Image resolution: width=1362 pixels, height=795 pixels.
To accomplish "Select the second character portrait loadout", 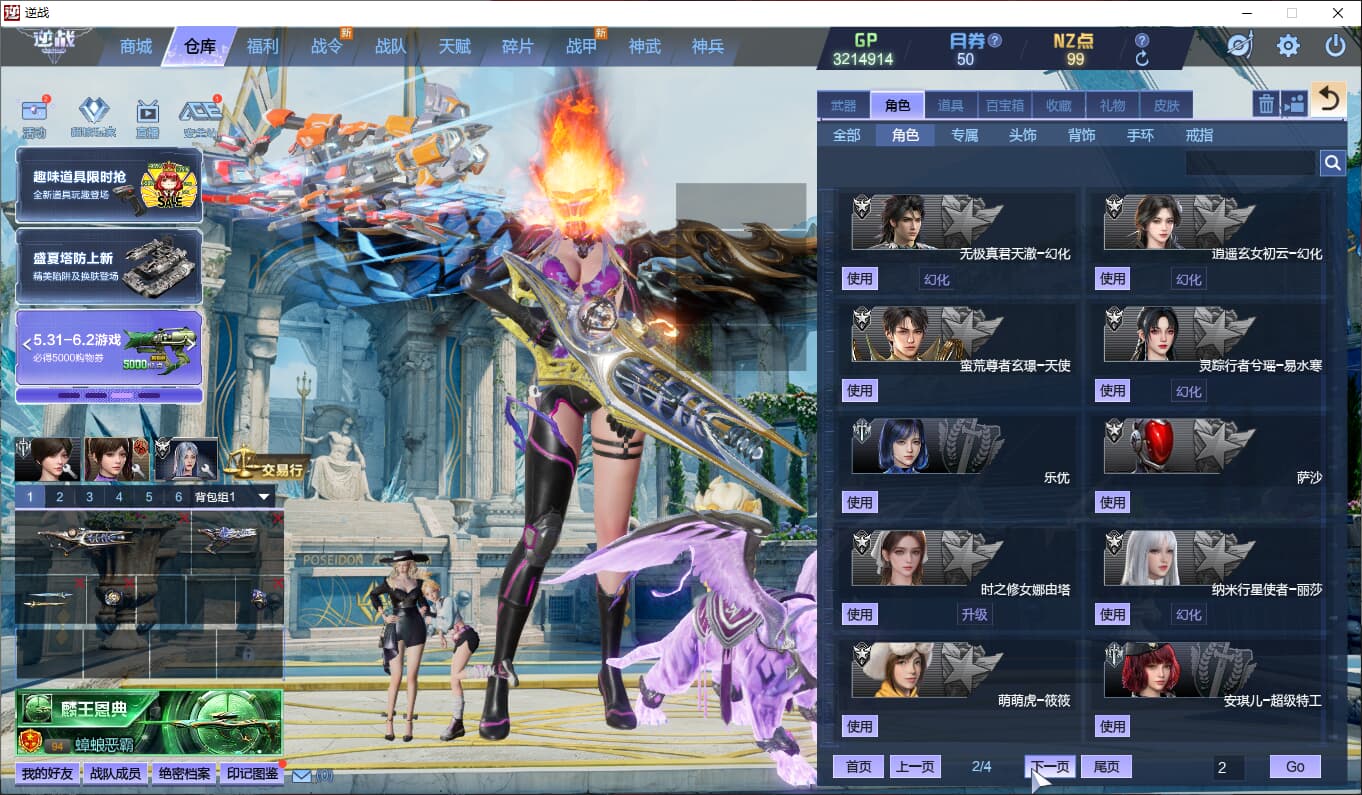I will coord(116,459).
